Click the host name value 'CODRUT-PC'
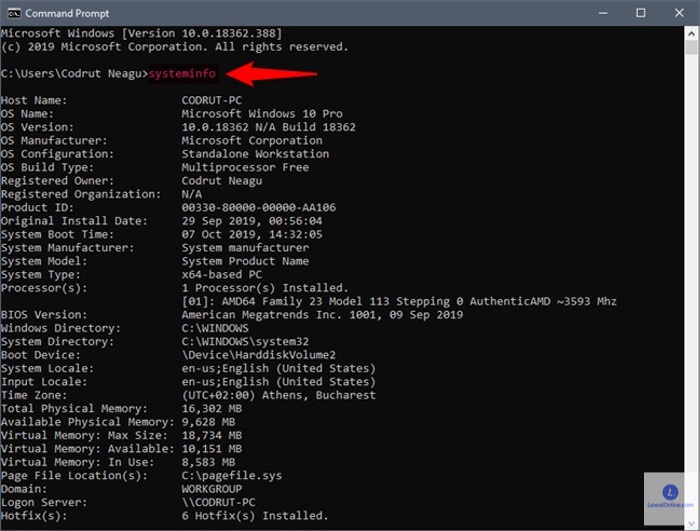The height and width of the screenshot is (531, 700). point(212,100)
